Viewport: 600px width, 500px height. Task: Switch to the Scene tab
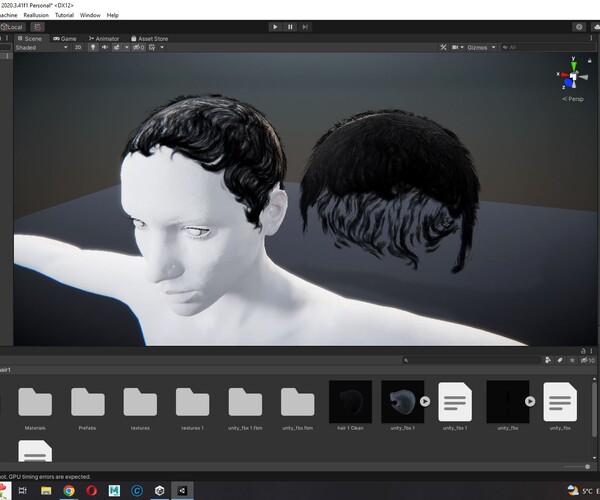point(30,39)
